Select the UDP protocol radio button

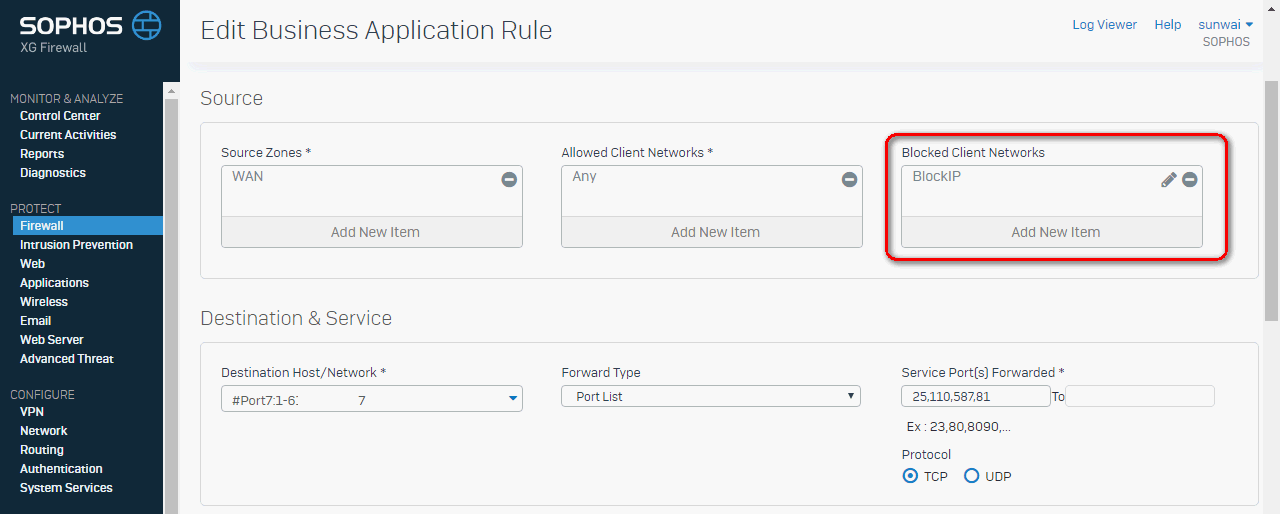tap(971, 476)
